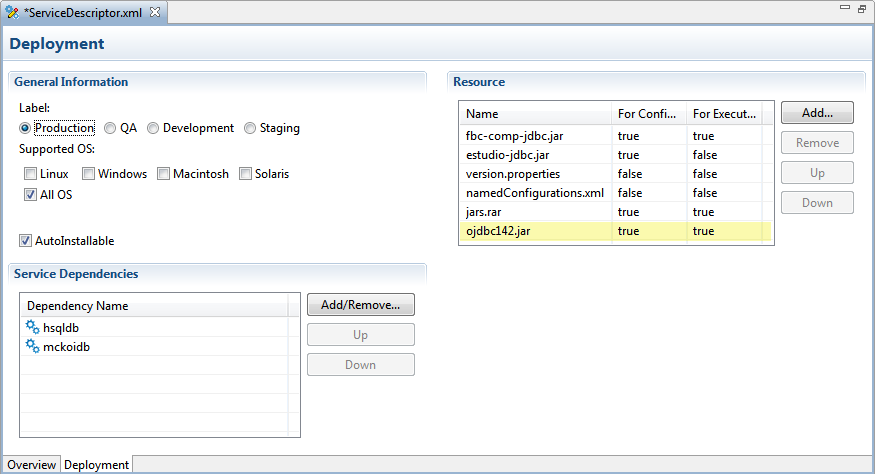Sort resources by the Name column header

(x=535, y=114)
